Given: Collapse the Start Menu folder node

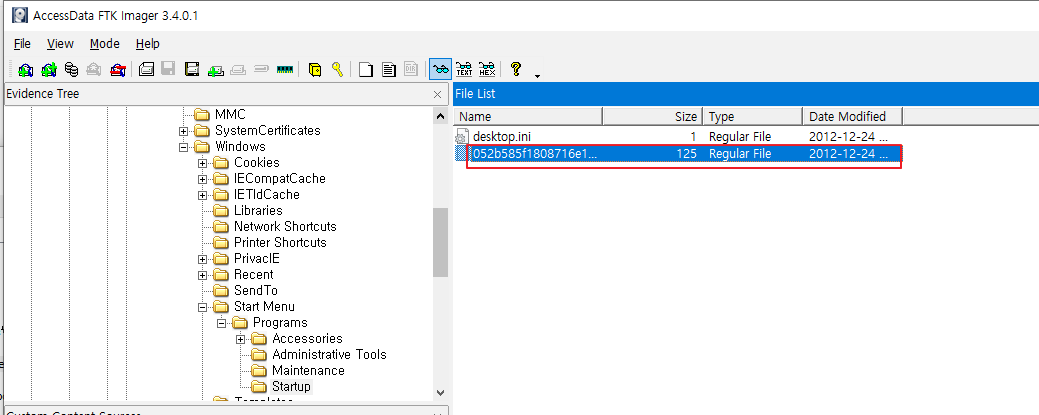Looking at the screenshot, I should (203, 307).
